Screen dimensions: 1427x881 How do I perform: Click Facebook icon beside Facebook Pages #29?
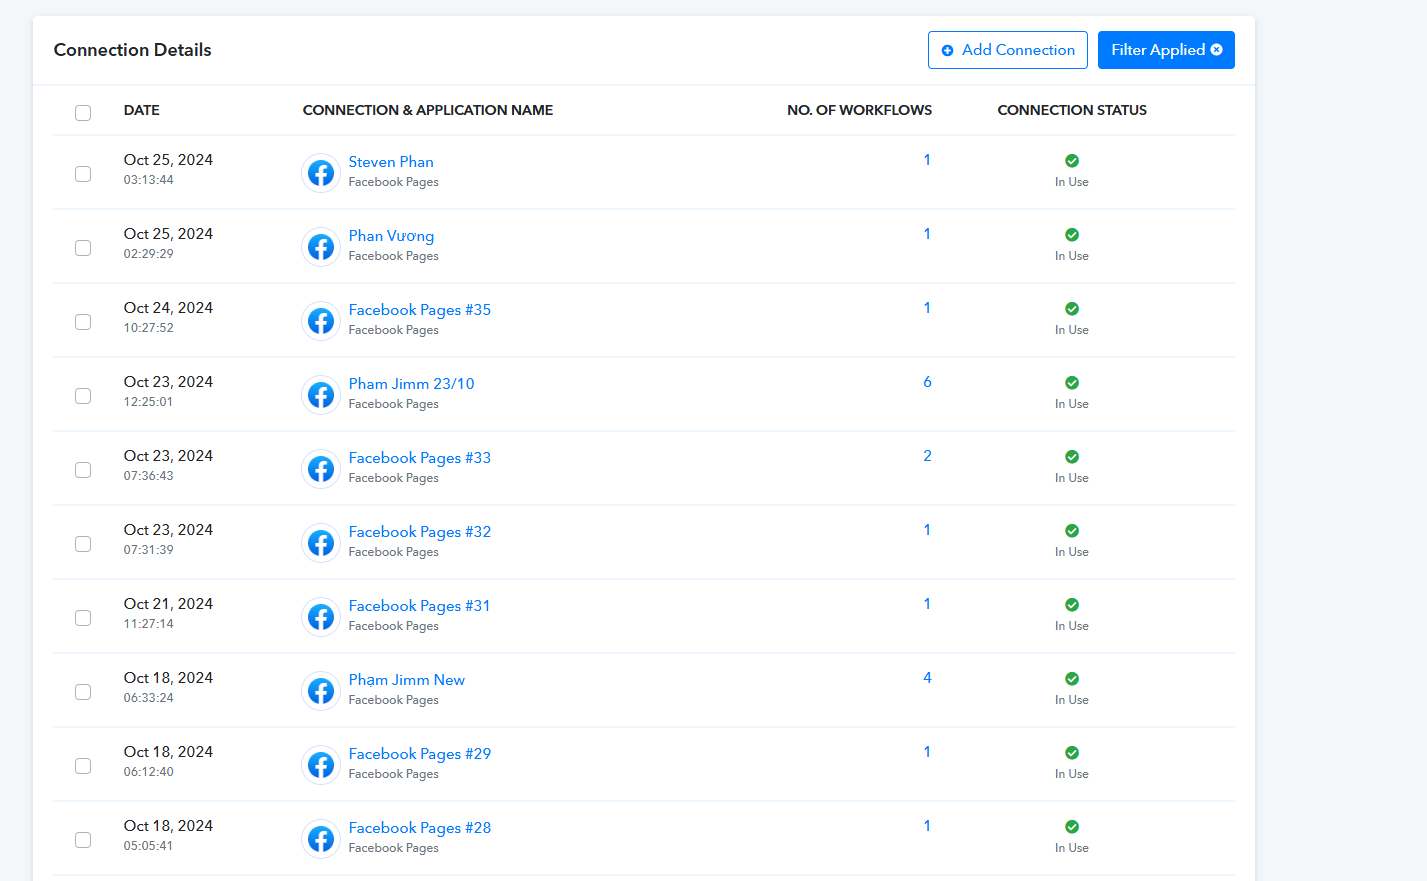click(x=321, y=765)
